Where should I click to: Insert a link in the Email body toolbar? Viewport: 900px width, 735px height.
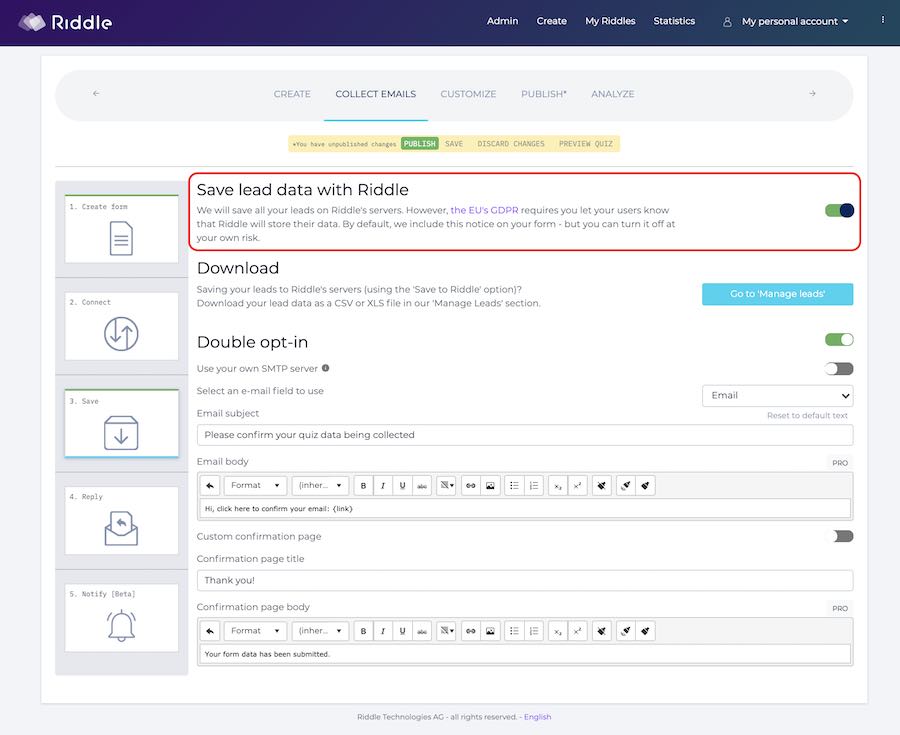point(471,485)
